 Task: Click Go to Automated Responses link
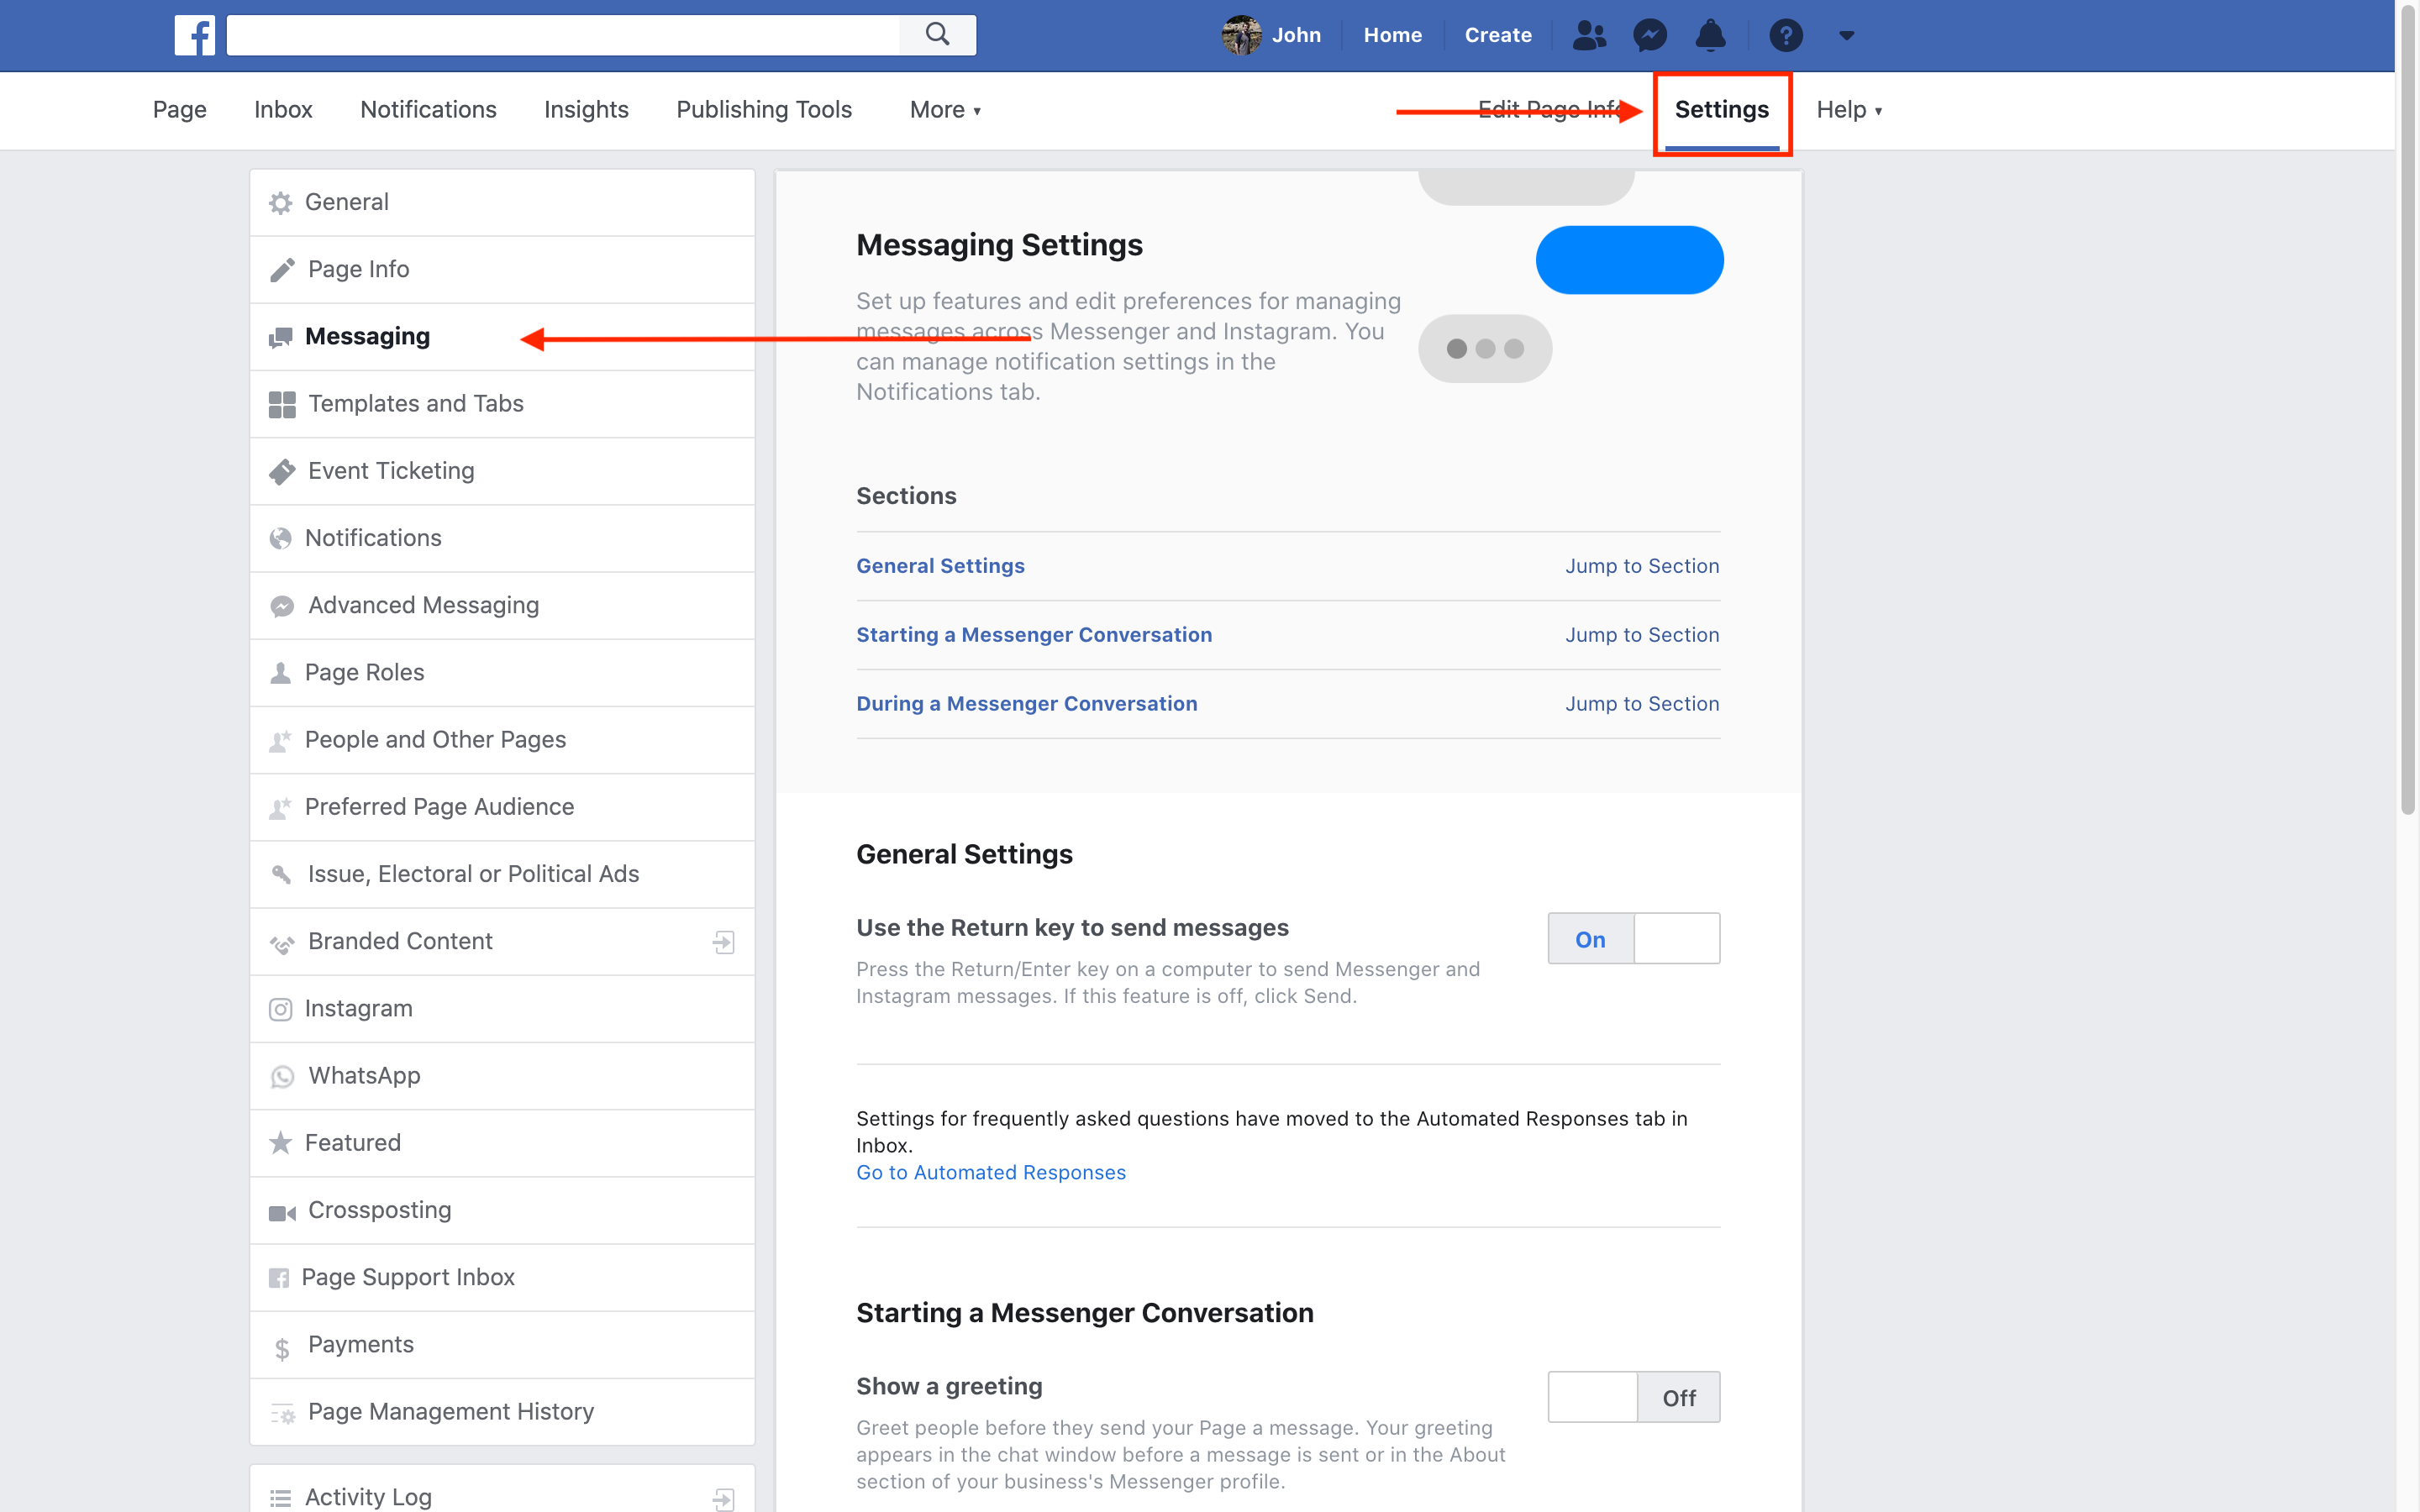990,1173
